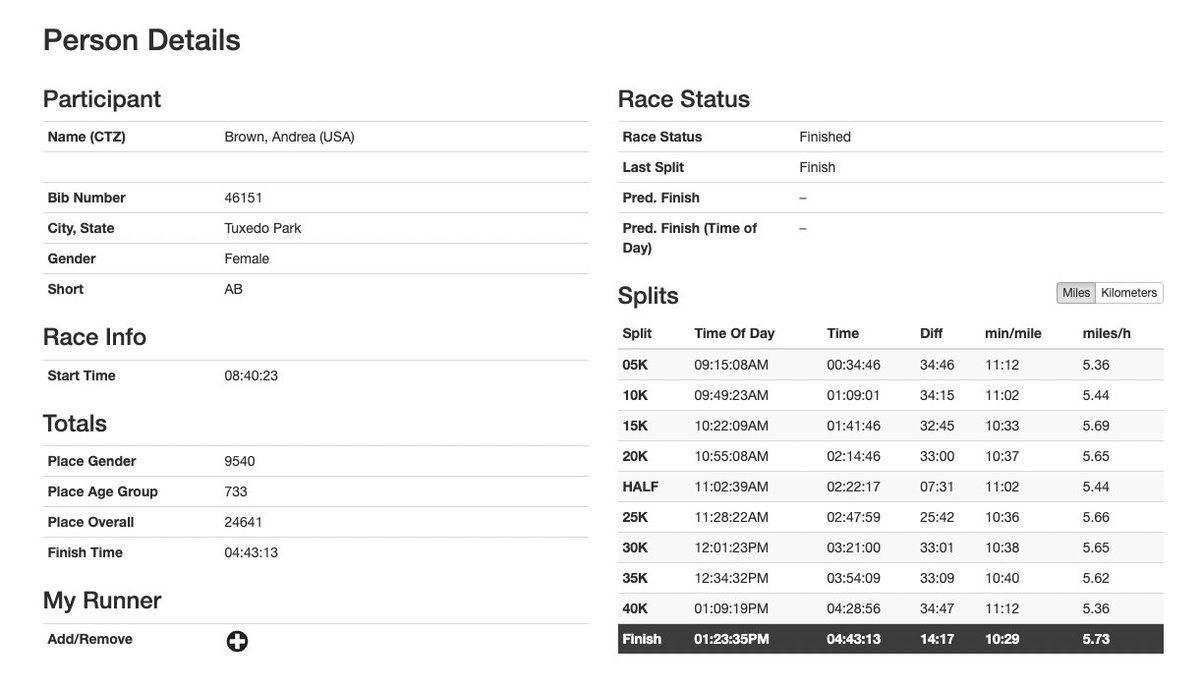The width and height of the screenshot is (1200, 690).
Task: Click the runner name Brown, Andrea
Action: coord(290,136)
